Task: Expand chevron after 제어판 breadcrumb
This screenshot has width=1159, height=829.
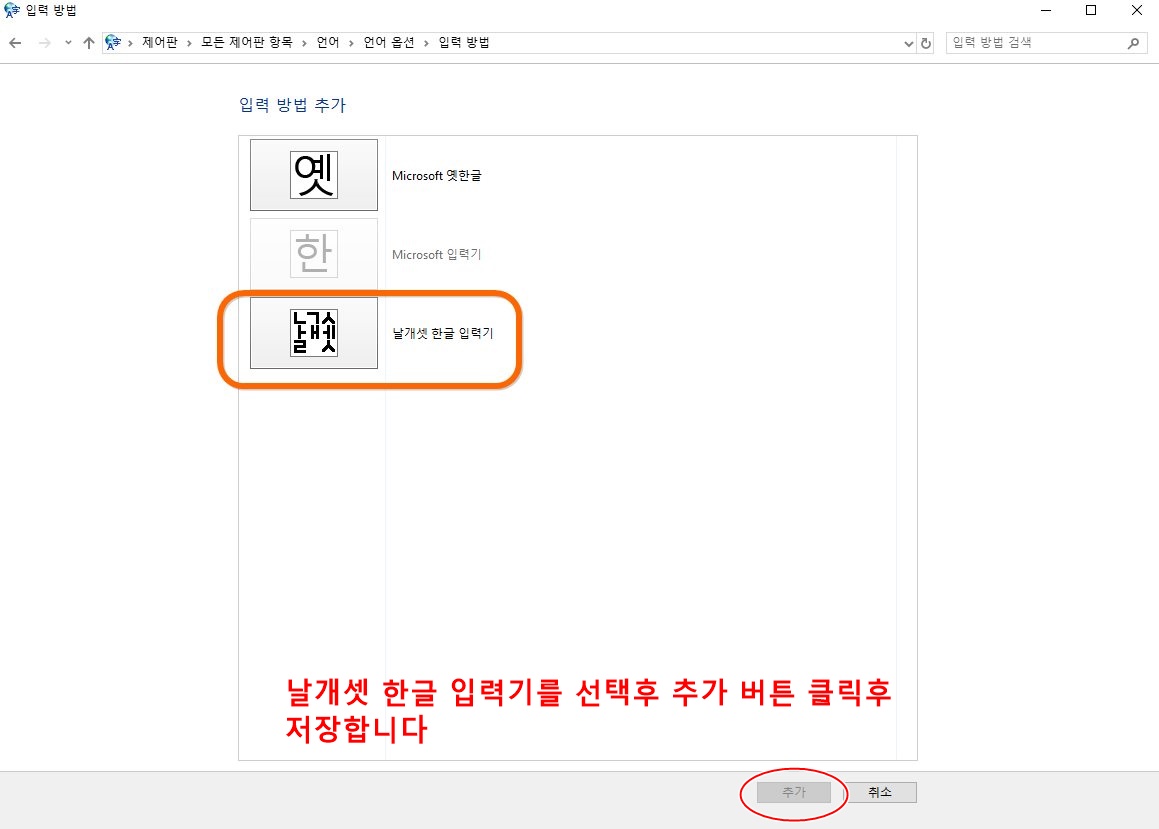Action: tap(189, 43)
